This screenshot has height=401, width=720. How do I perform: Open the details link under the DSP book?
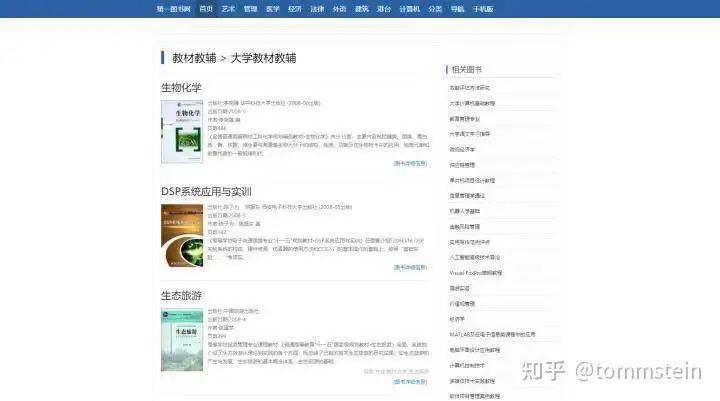410,267
